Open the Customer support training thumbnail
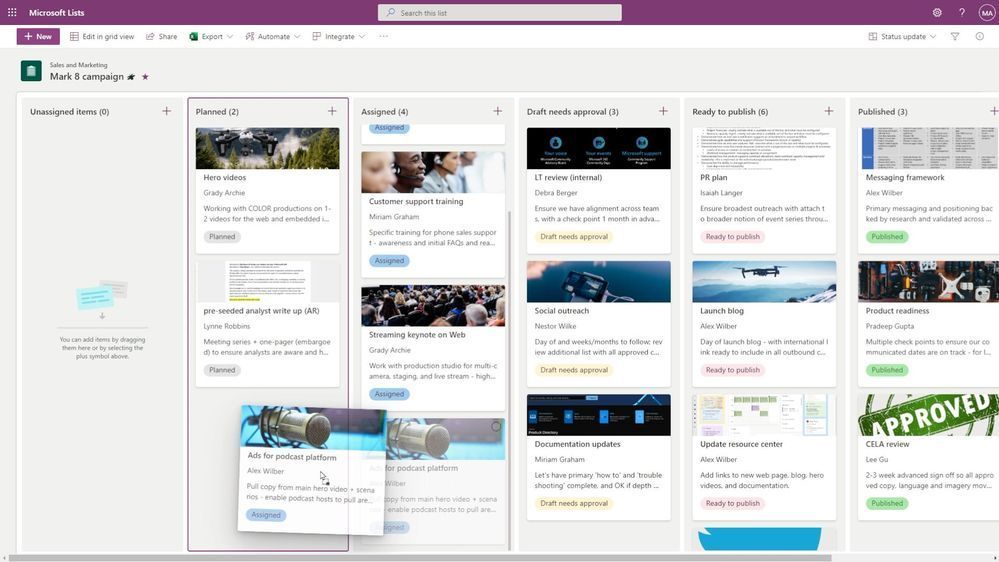The image size is (999, 562). [433, 172]
